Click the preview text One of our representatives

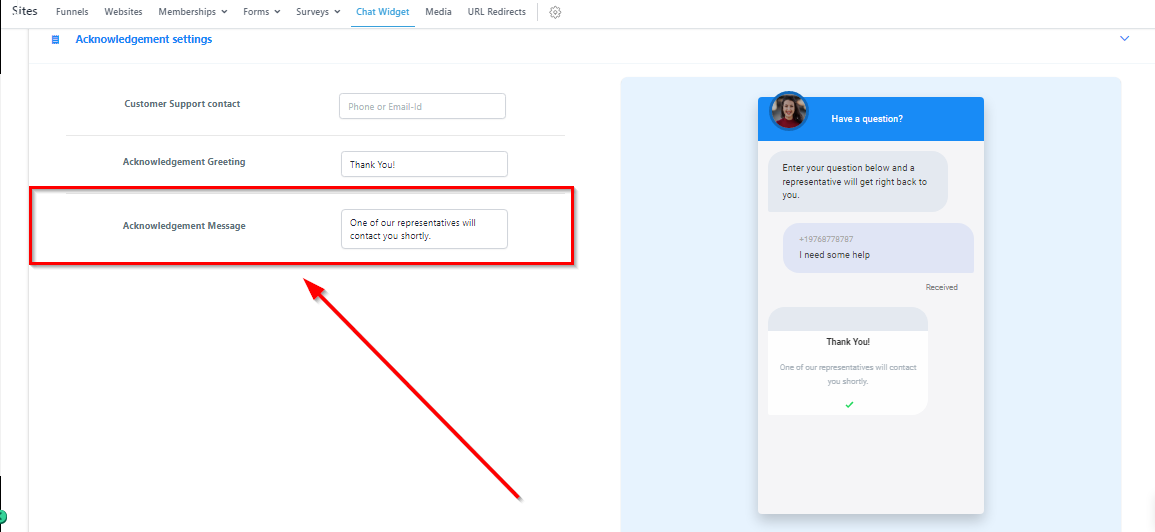coord(848,374)
